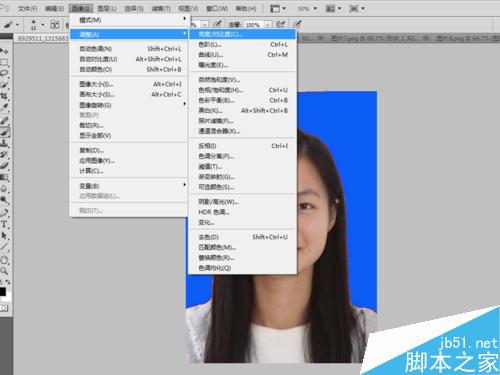Select the Line shape tool
The image size is (500, 375).
pos(4,247)
